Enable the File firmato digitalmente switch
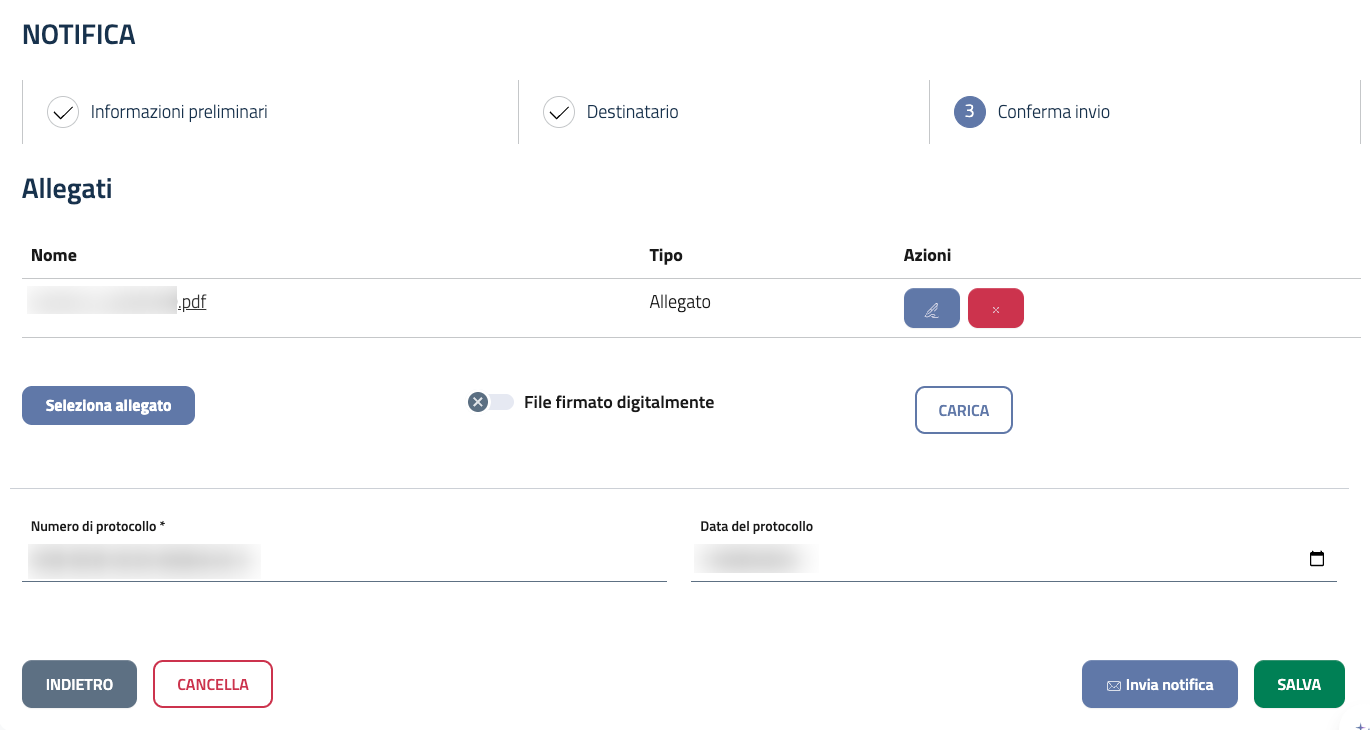Image resolution: width=1370 pixels, height=730 pixels. coord(491,402)
